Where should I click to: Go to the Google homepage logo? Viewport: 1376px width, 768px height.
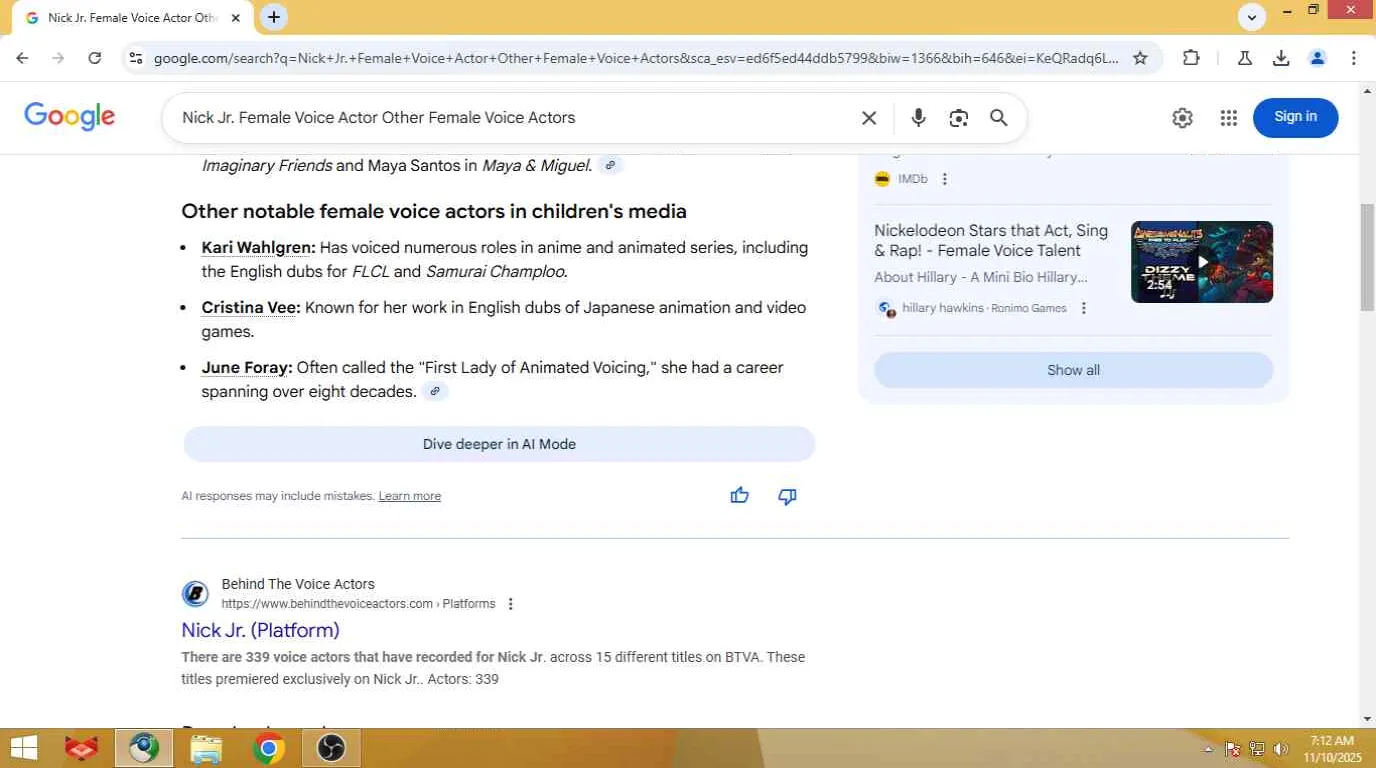(x=70, y=116)
